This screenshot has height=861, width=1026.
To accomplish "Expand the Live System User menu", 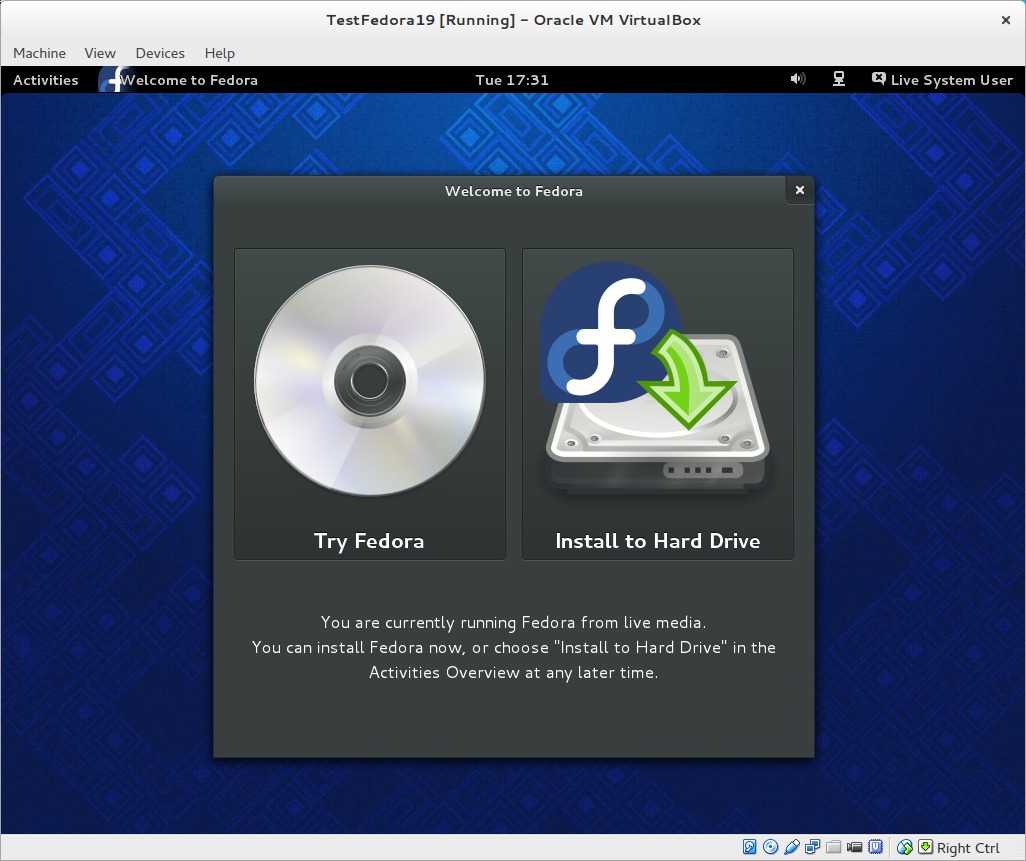I will 942,80.
